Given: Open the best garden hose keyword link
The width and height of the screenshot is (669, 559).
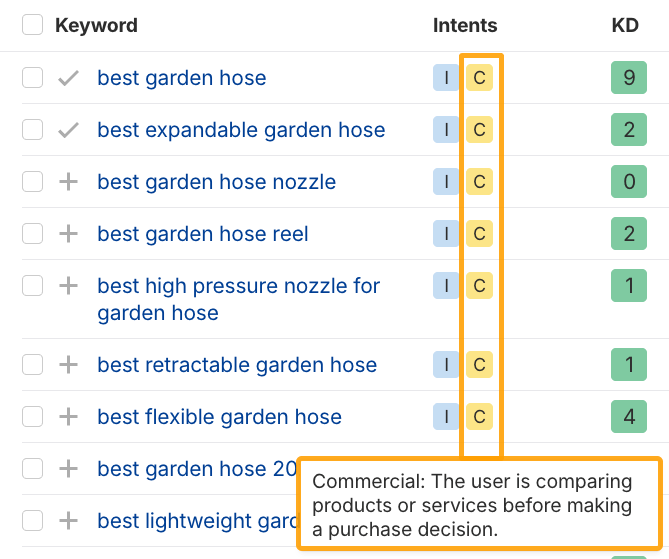Looking at the screenshot, I should coord(181,78).
